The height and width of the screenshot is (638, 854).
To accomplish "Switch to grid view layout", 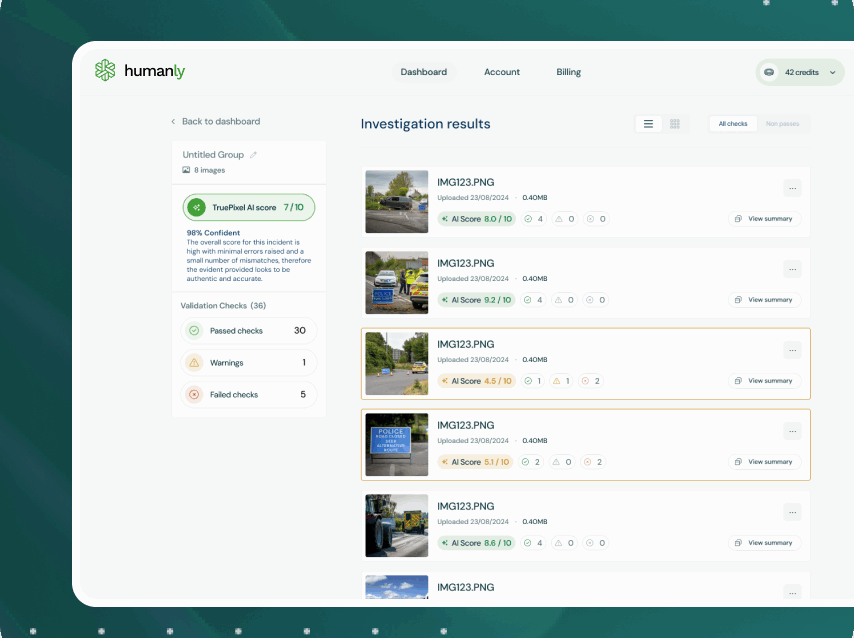I will (x=675, y=124).
